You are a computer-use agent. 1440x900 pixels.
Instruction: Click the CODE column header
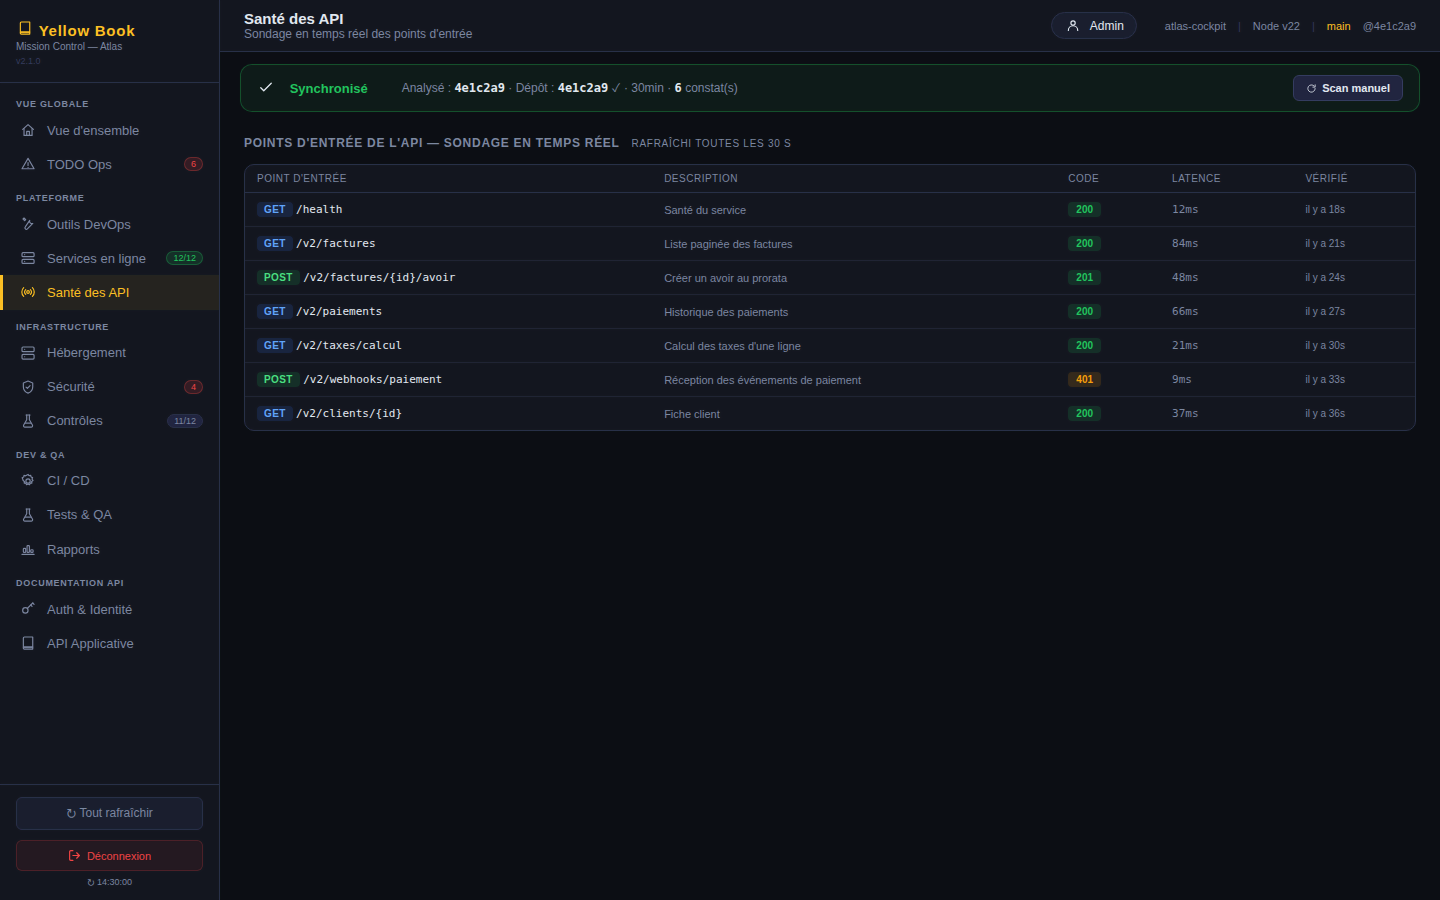[x=1083, y=178]
